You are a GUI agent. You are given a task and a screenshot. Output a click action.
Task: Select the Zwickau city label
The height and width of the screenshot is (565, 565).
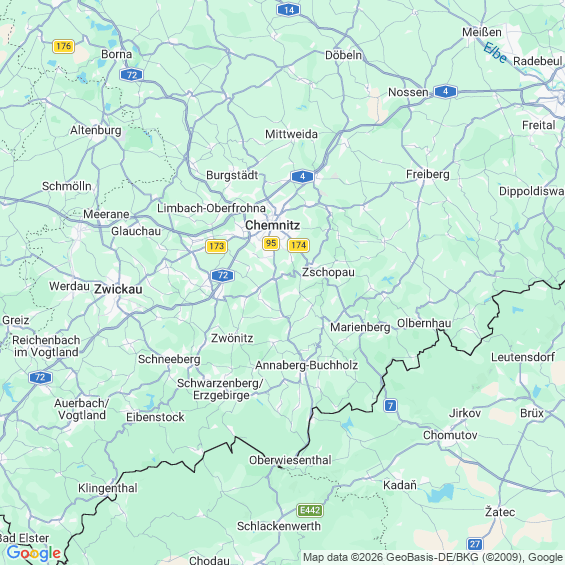click(118, 289)
